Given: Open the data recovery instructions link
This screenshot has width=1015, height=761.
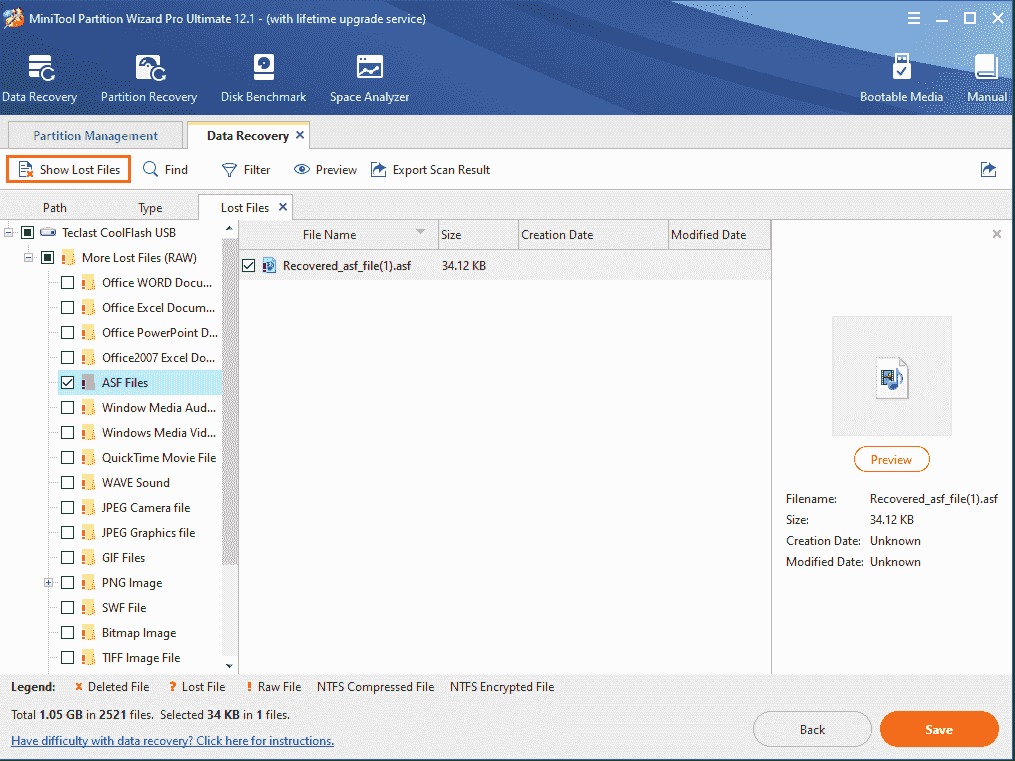Looking at the screenshot, I should click(172, 740).
